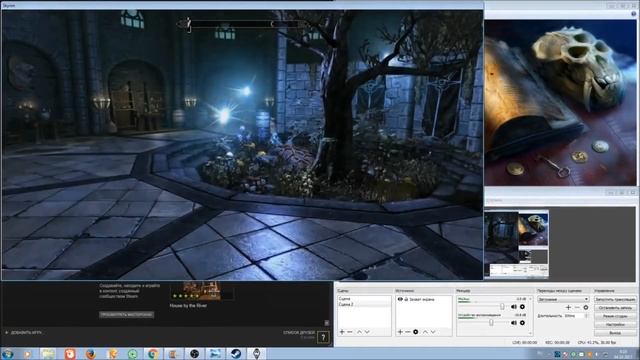Open Google Chrome from the taskbar
This screenshot has height=360, width=640.
coord(153,353)
